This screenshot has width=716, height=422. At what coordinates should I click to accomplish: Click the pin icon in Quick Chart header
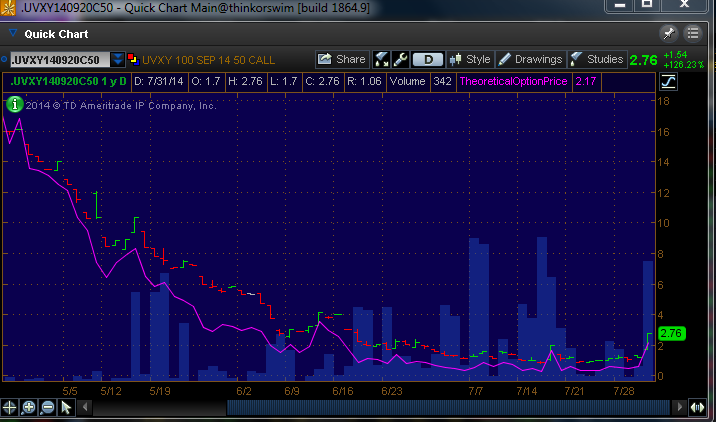[x=668, y=34]
